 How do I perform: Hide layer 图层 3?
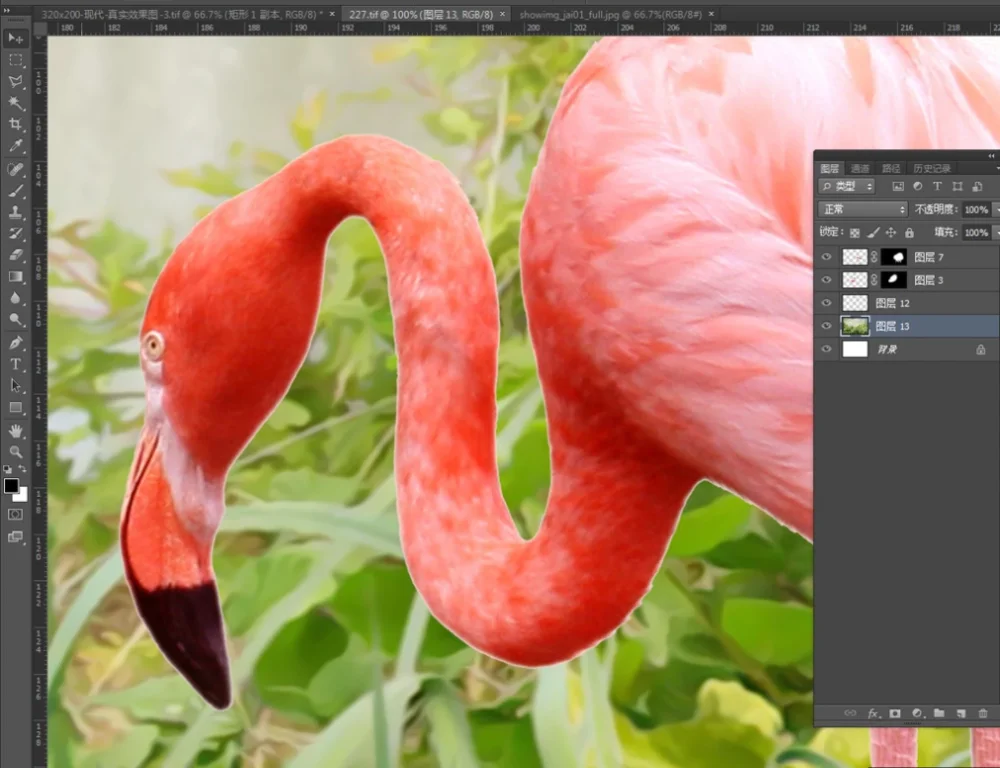point(827,280)
